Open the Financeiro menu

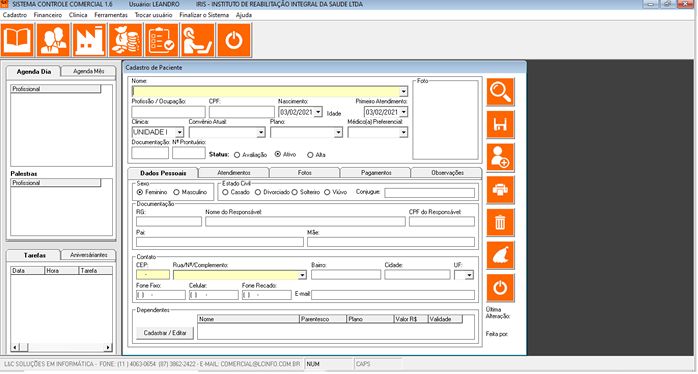click(48, 15)
